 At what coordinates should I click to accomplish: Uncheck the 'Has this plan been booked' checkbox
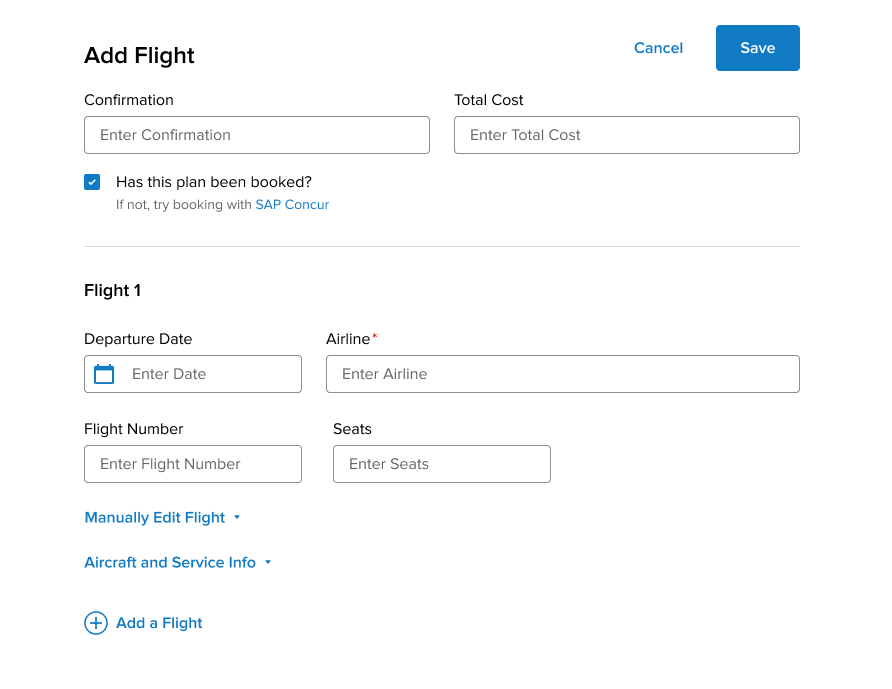[x=92, y=182]
